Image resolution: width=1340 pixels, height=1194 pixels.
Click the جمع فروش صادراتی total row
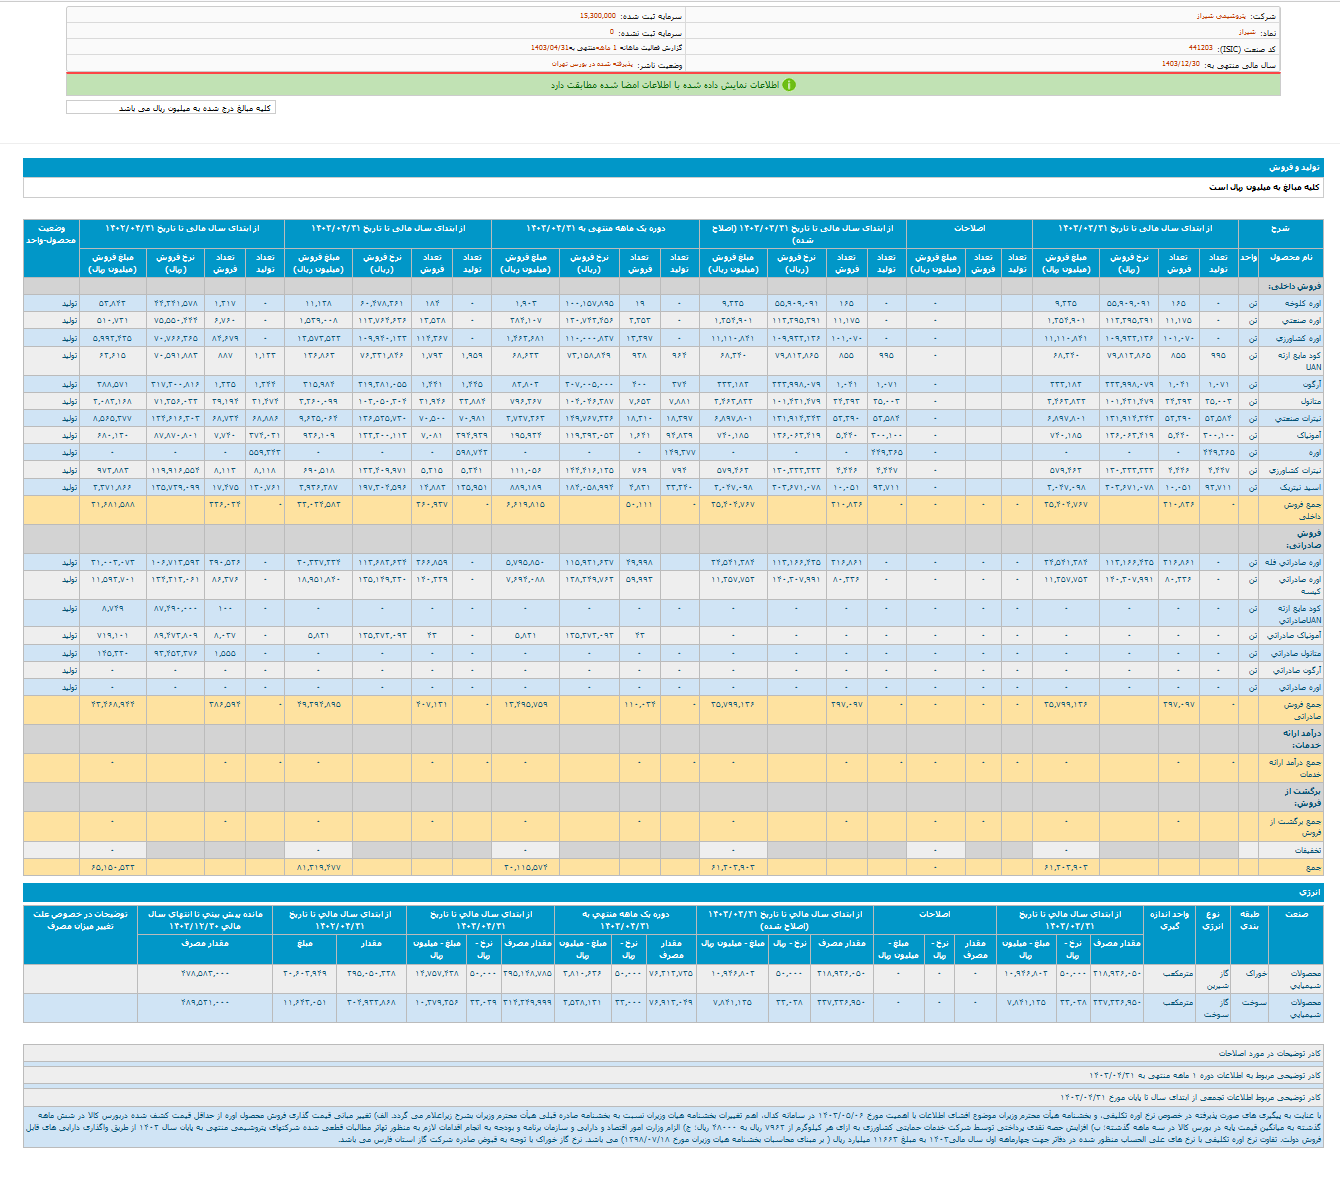click(1301, 710)
